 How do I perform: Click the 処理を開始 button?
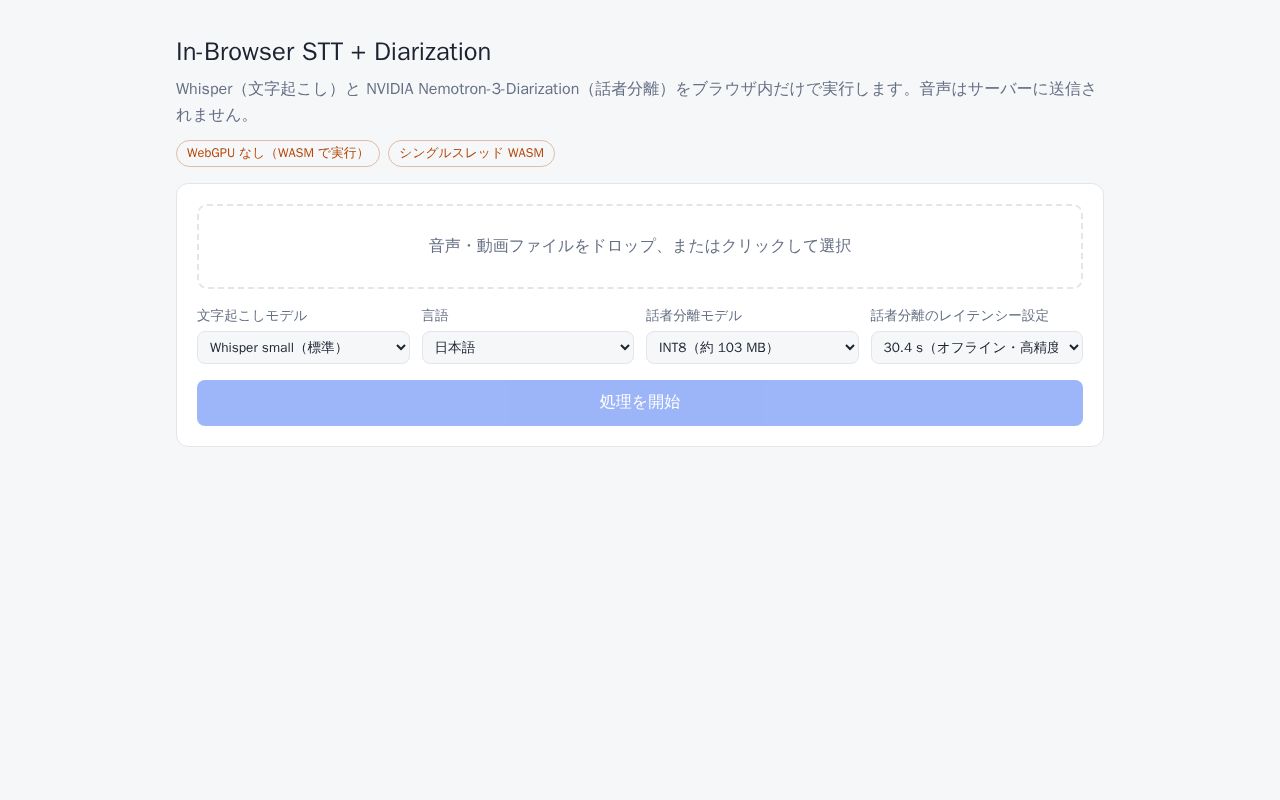coord(640,403)
